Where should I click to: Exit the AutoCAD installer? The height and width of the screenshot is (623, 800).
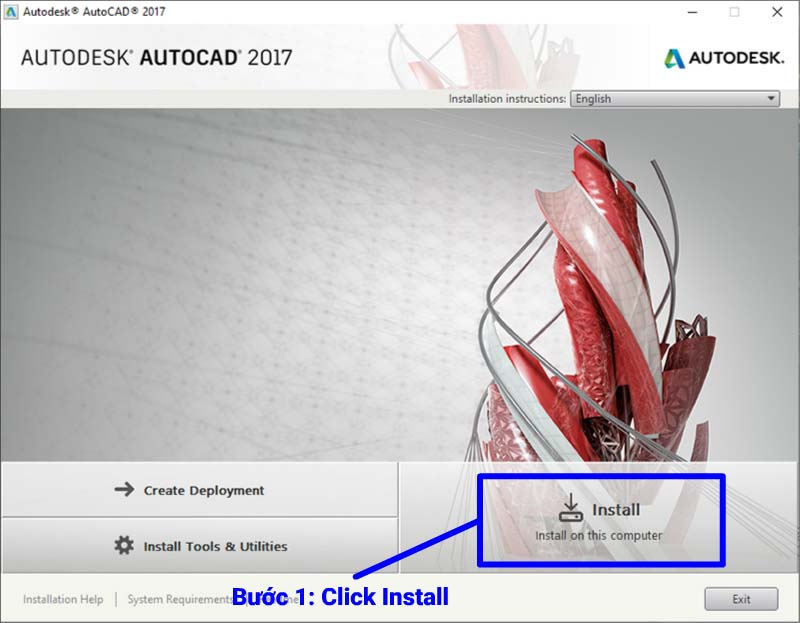pos(741,599)
